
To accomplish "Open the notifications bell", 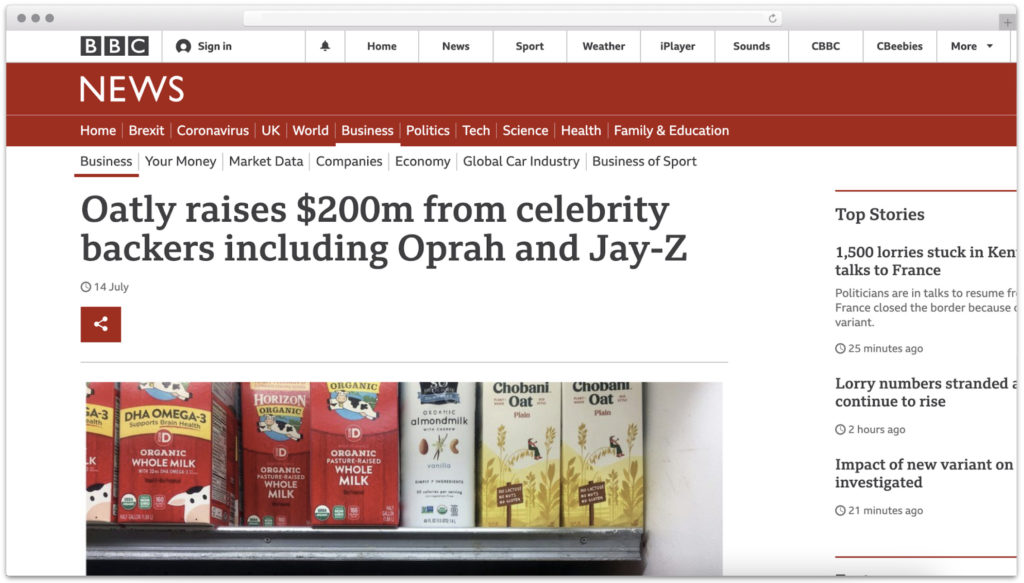I will point(325,46).
